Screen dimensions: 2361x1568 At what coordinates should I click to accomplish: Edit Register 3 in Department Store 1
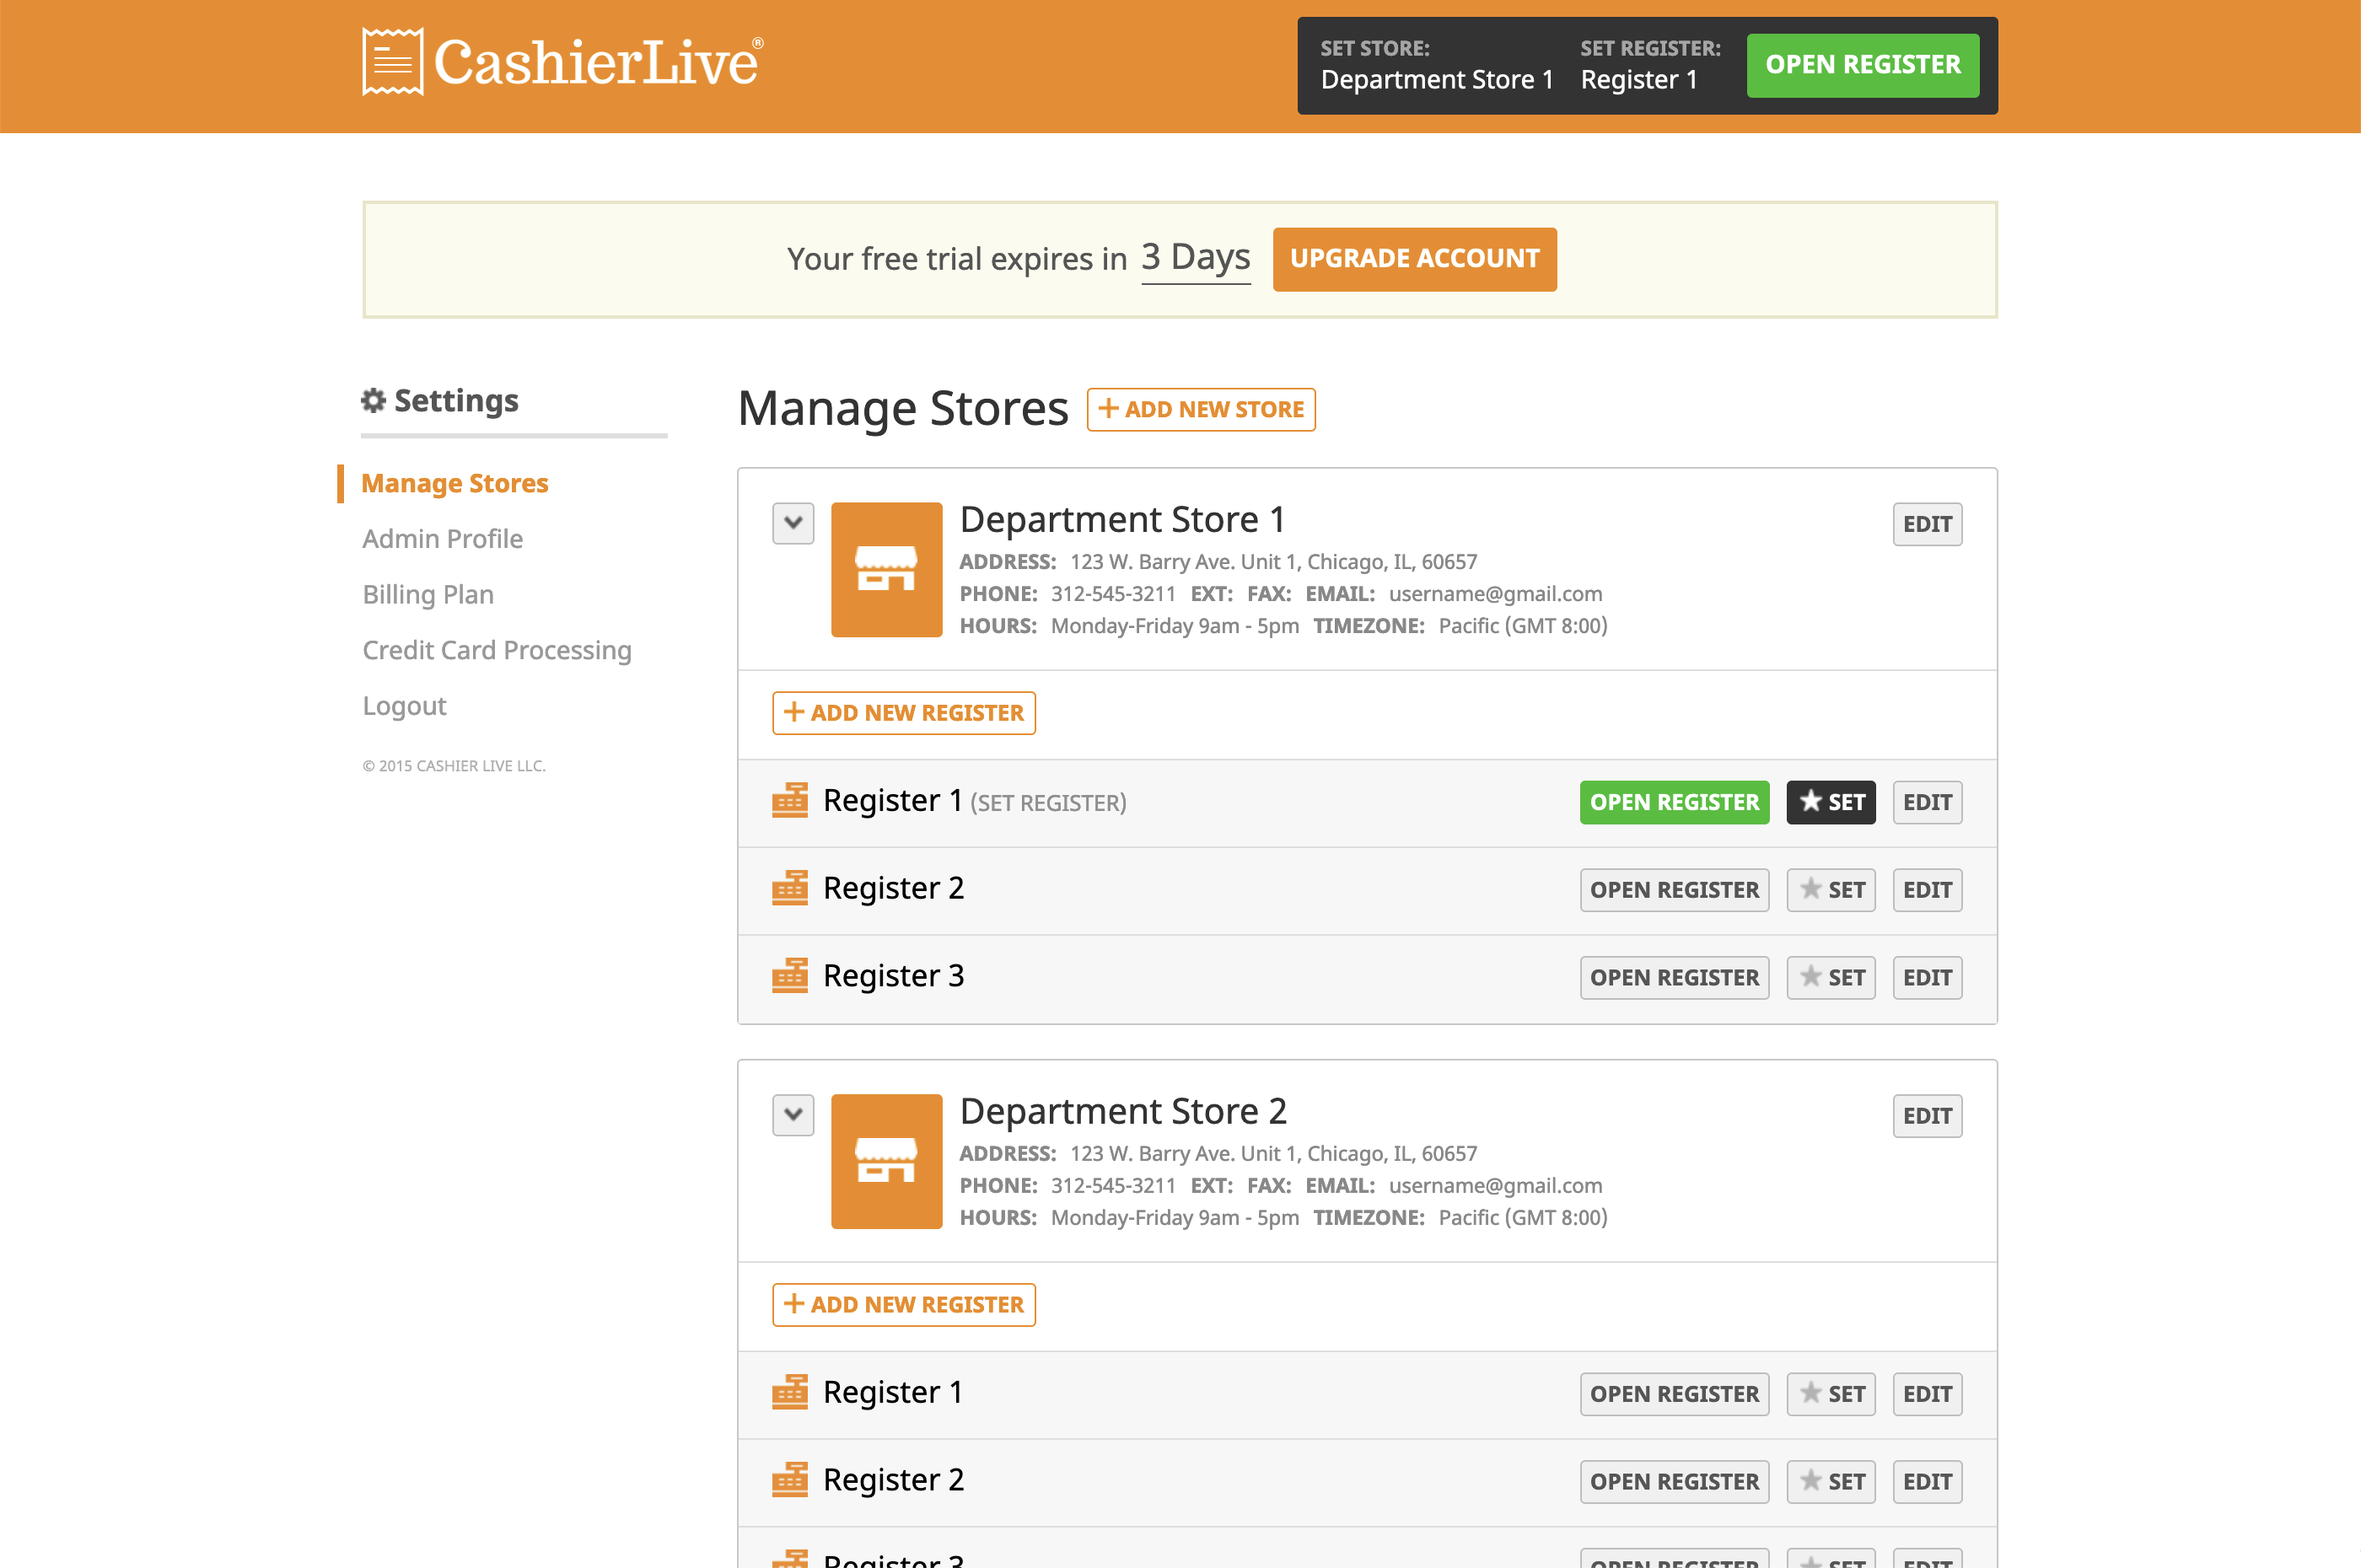click(x=1927, y=977)
